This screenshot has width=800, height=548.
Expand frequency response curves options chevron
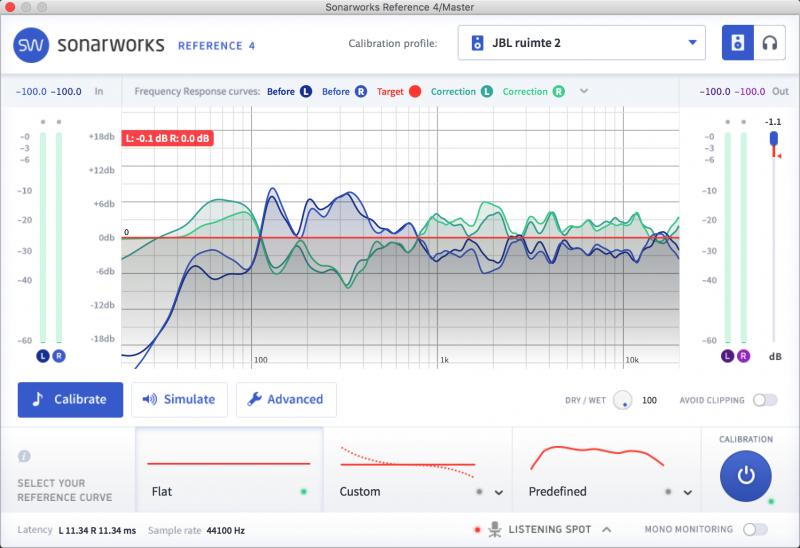coord(584,91)
